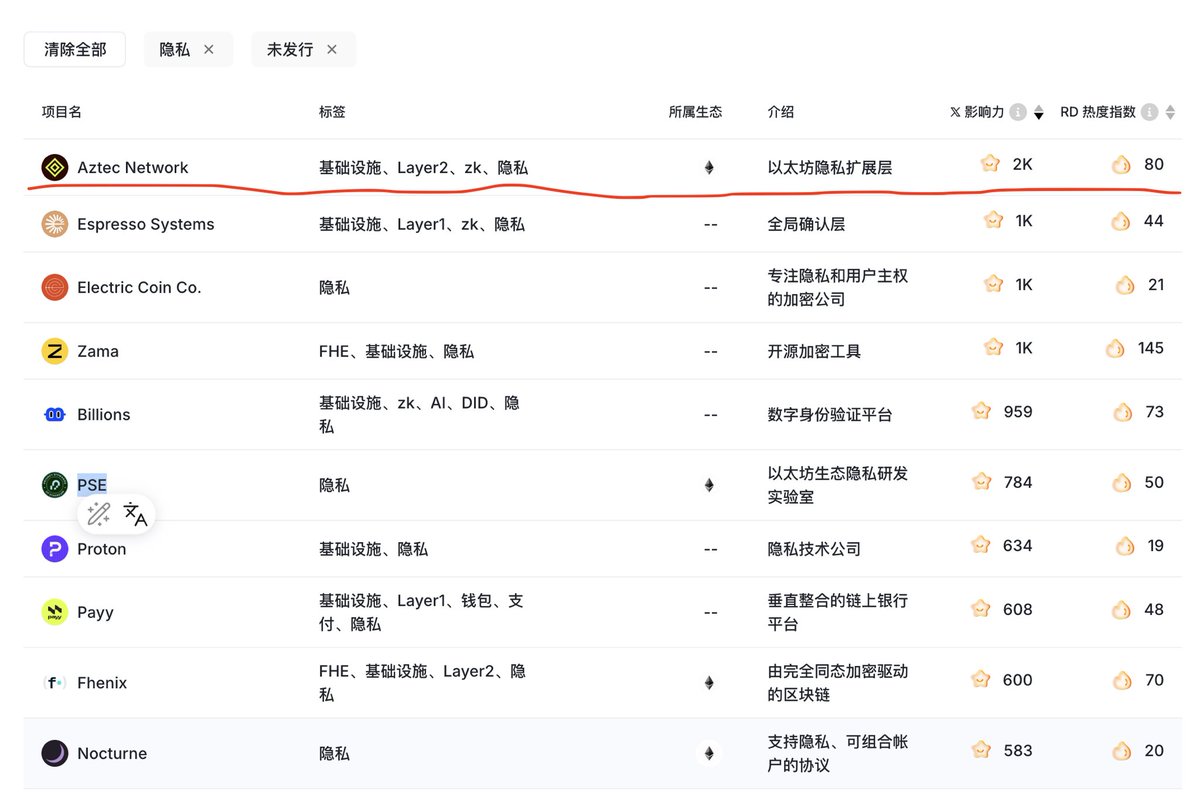Click the Payy logo icon
Screen dimensions: 1200x792
tap(55, 612)
